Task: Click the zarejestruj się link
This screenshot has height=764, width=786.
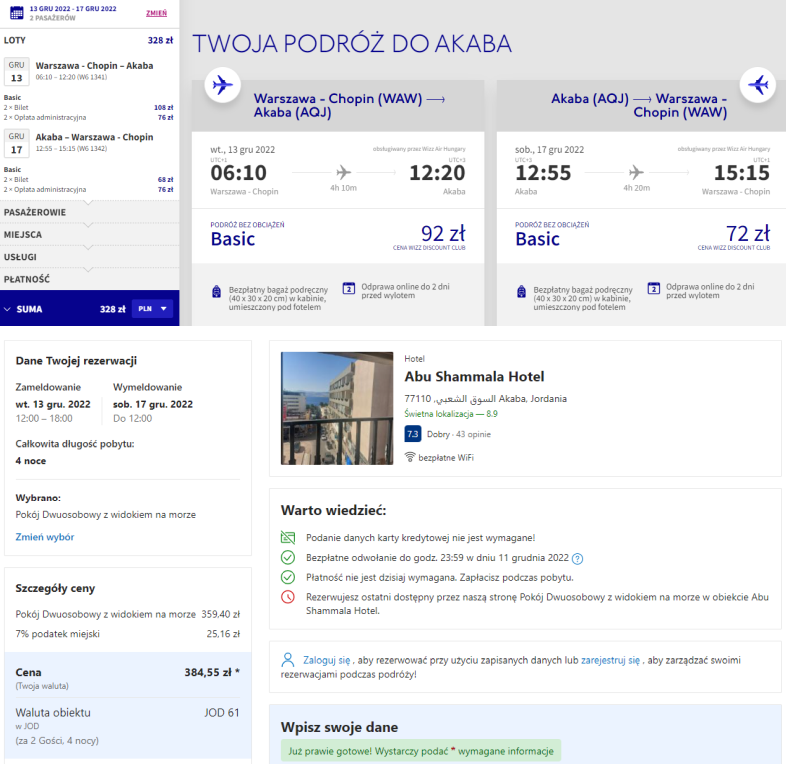Action: tap(610, 660)
